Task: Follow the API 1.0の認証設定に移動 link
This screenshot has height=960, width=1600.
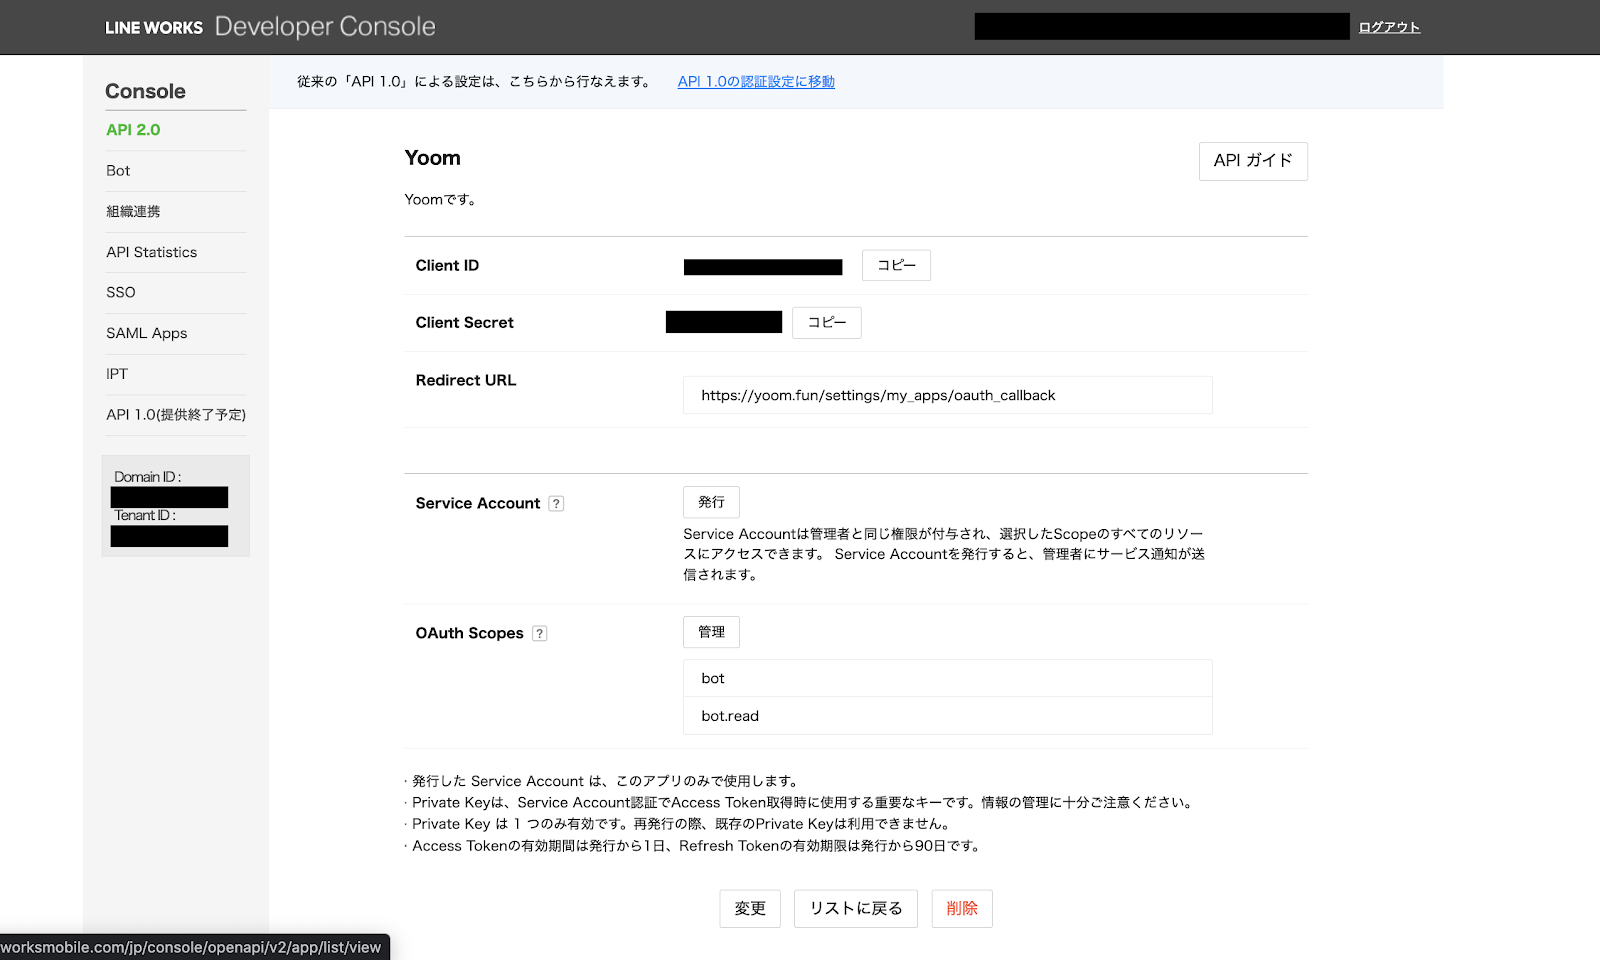Action: [x=755, y=82]
